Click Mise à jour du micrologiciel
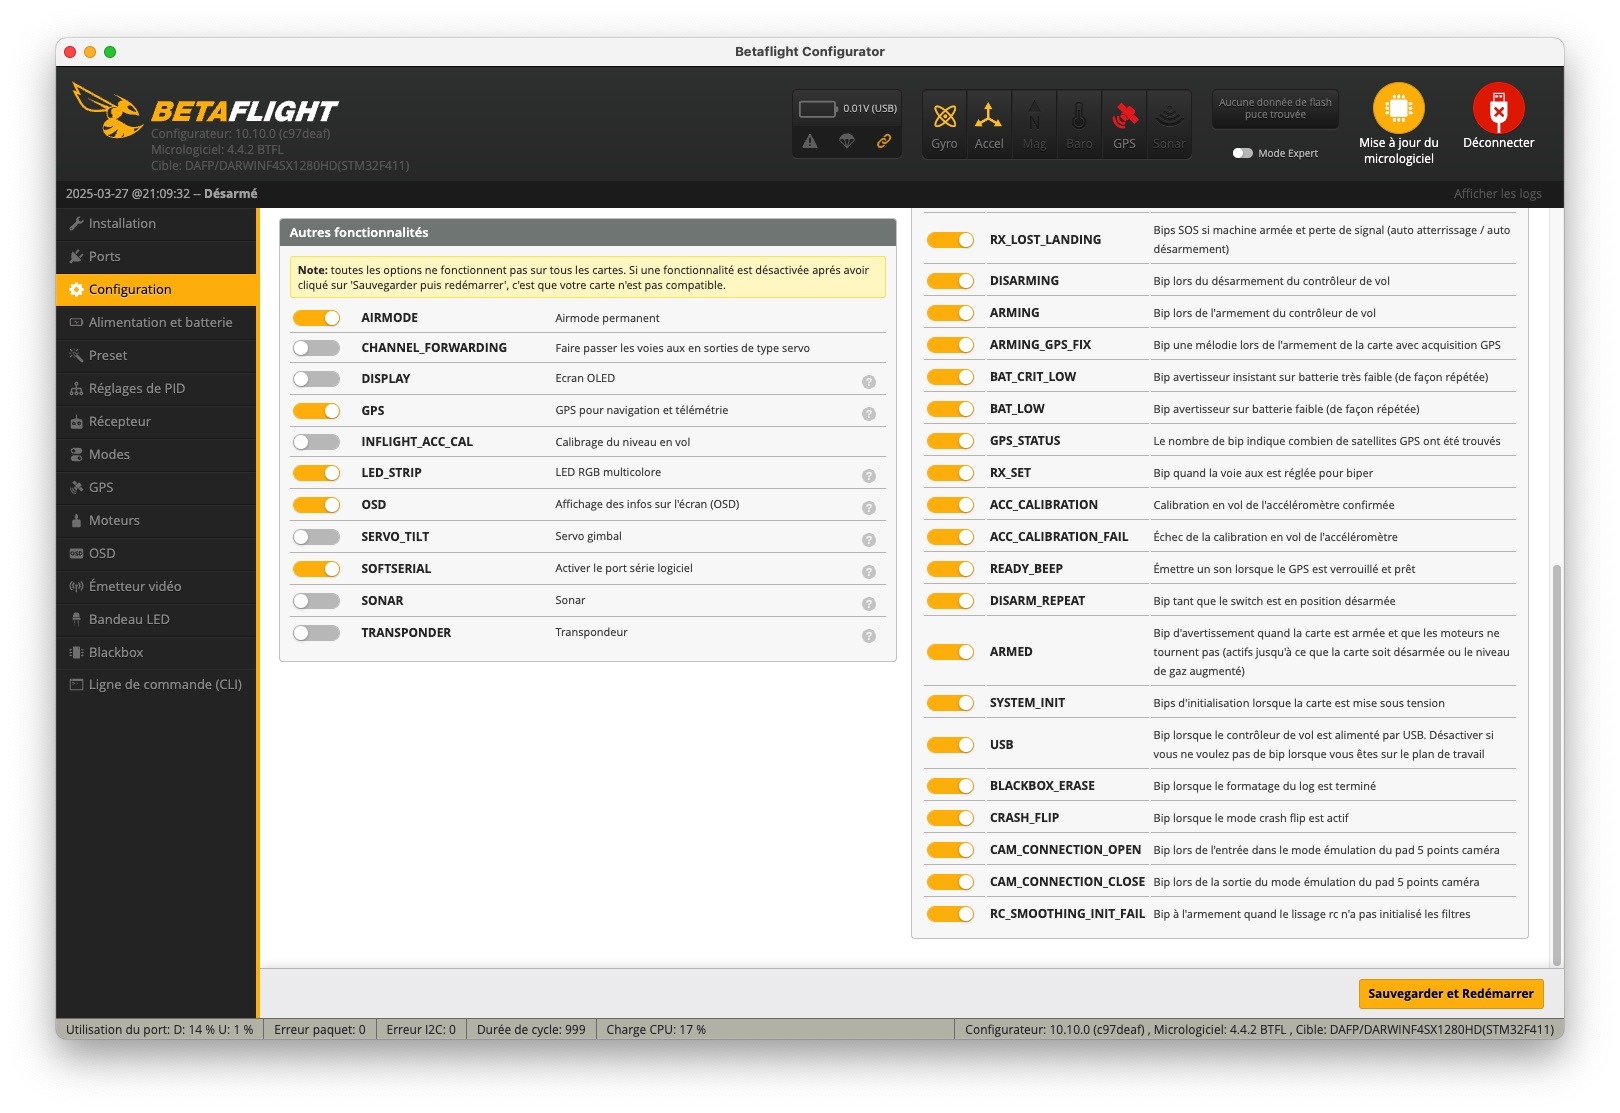 (x=1398, y=151)
